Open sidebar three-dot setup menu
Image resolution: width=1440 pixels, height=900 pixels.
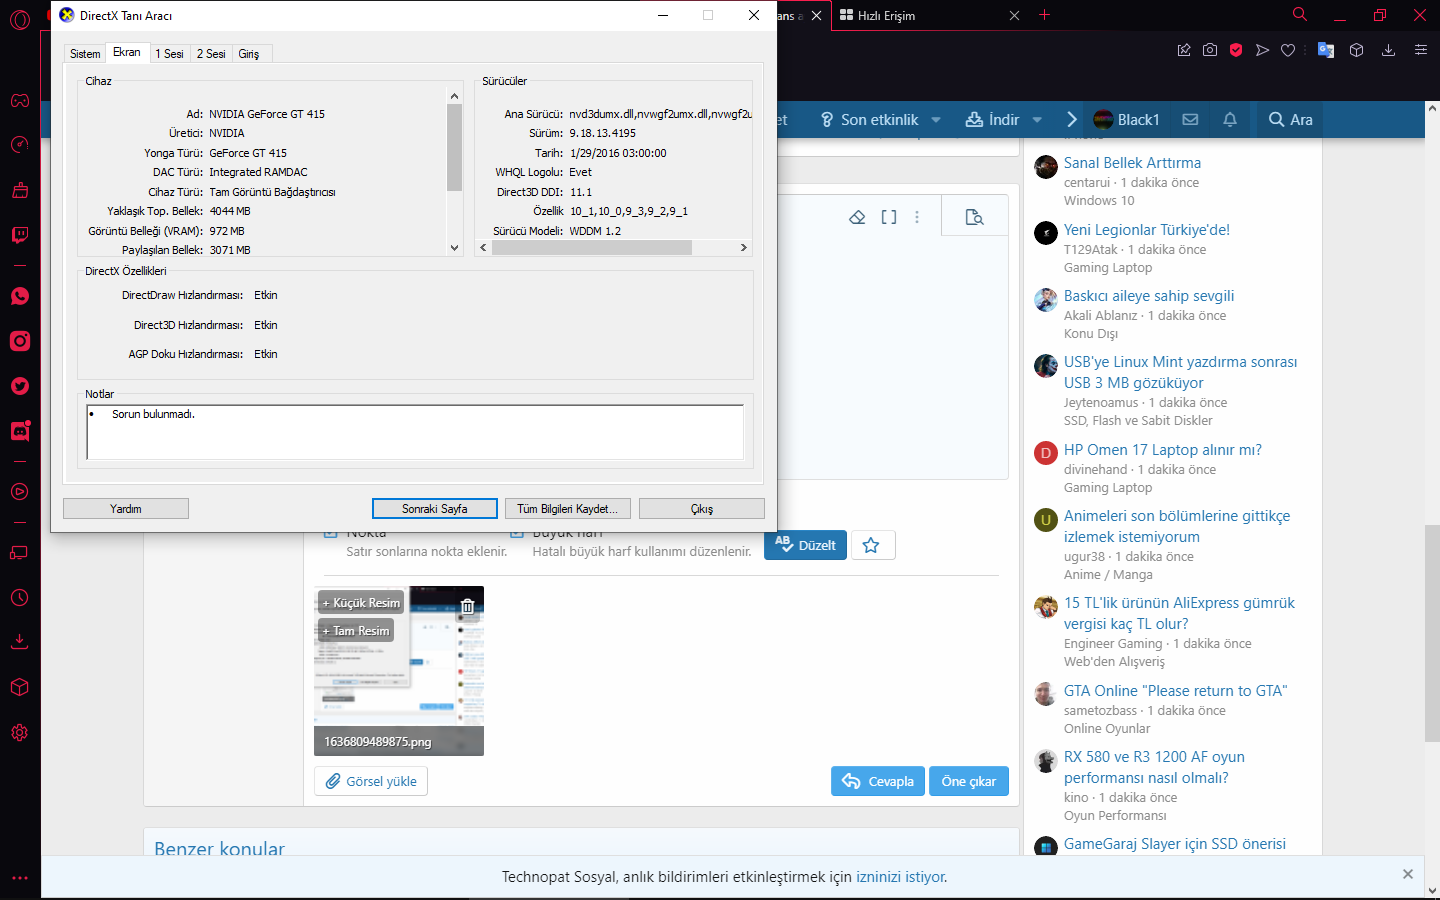tap(20, 878)
